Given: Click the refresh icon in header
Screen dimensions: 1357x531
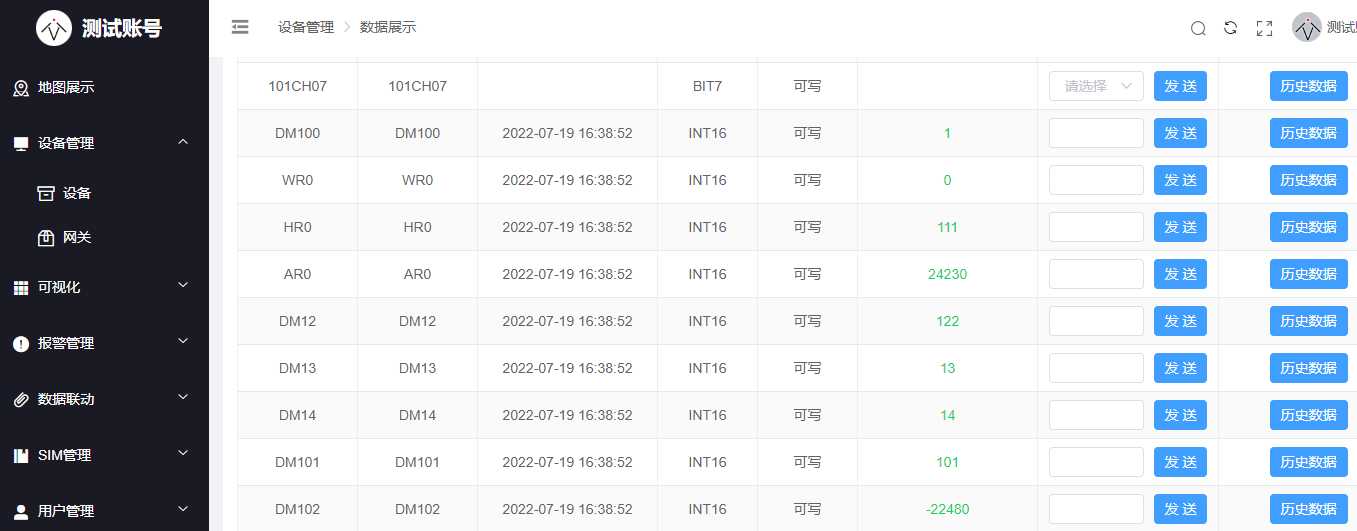Looking at the screenshot, I should pos(1231,28).
